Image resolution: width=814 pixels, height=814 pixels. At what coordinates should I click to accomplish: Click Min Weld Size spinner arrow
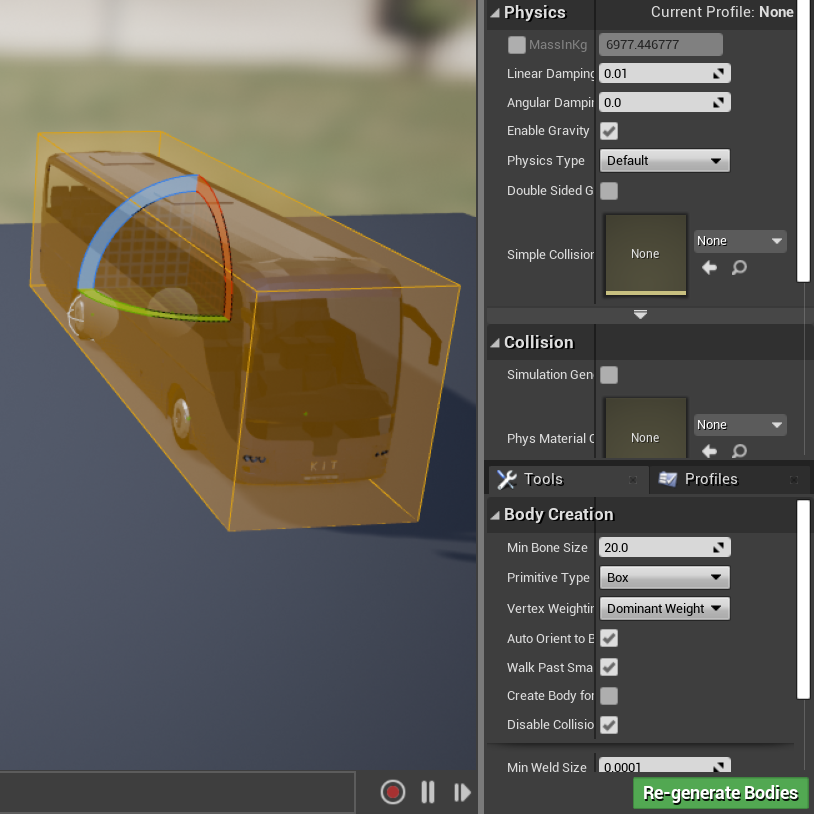coord(718,767)
